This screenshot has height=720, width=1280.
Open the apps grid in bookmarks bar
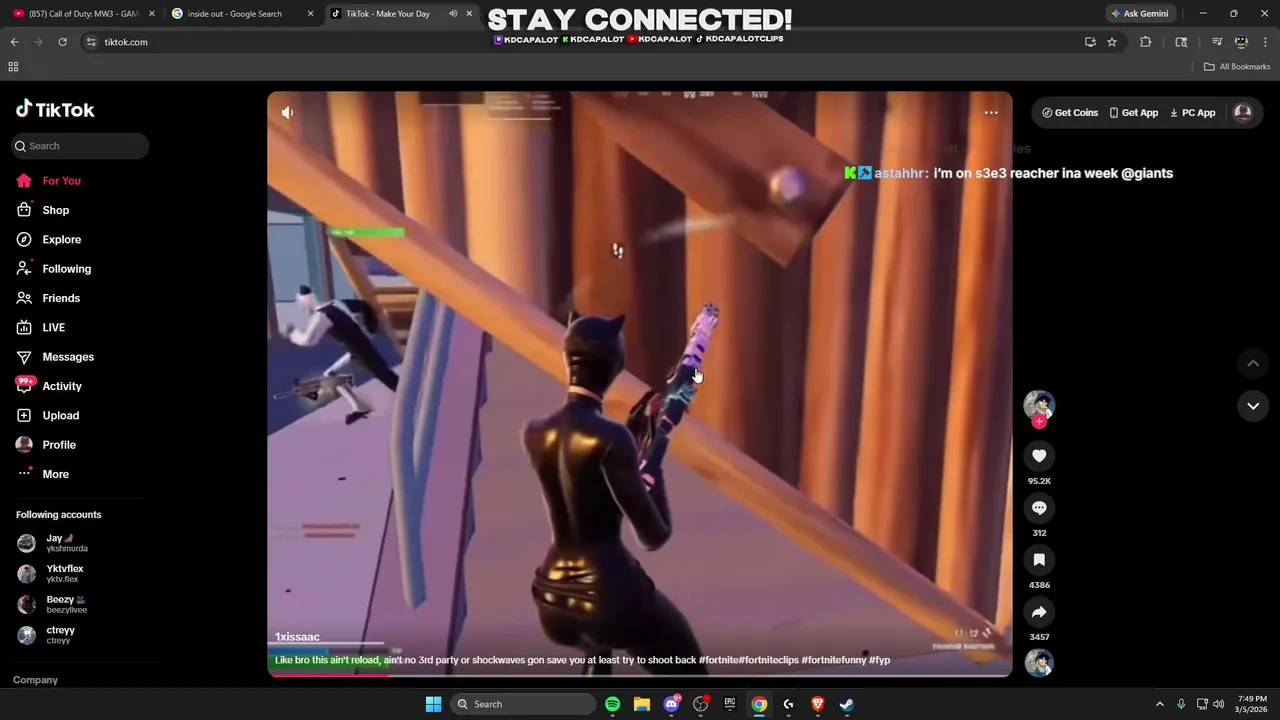click(x=13, y=67)
